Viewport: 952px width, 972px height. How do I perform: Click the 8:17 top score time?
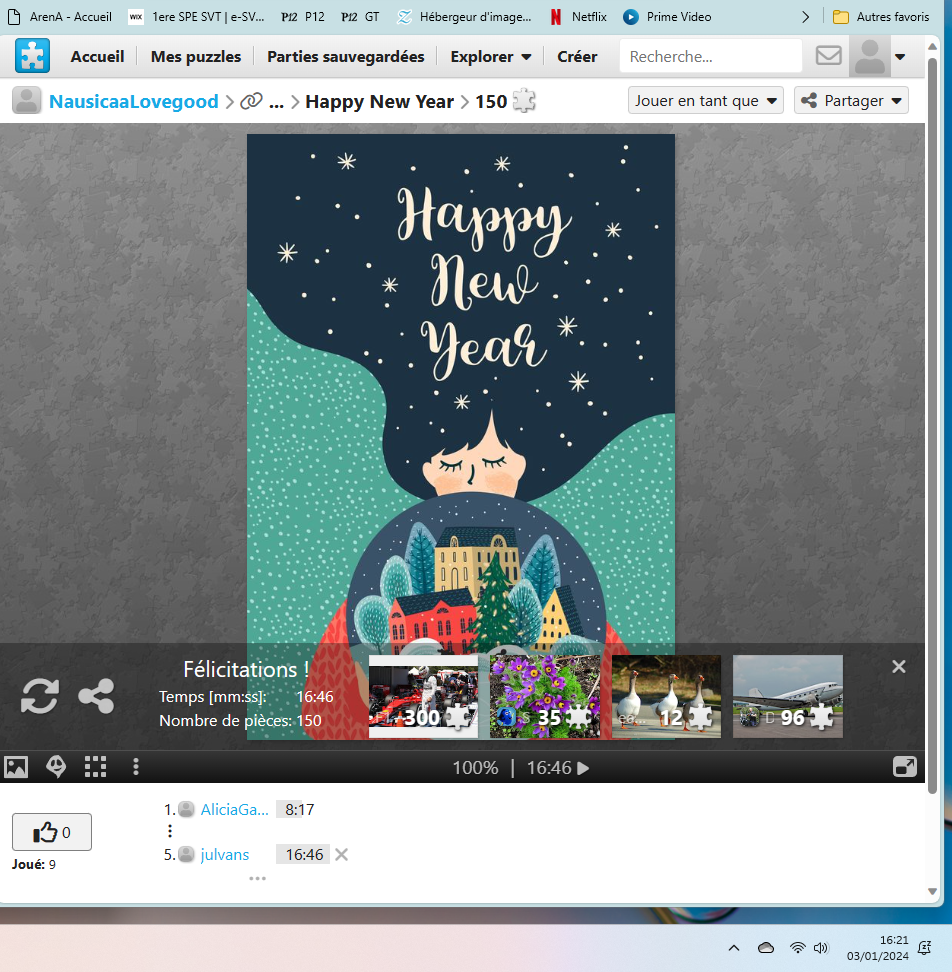click(299, 810)
